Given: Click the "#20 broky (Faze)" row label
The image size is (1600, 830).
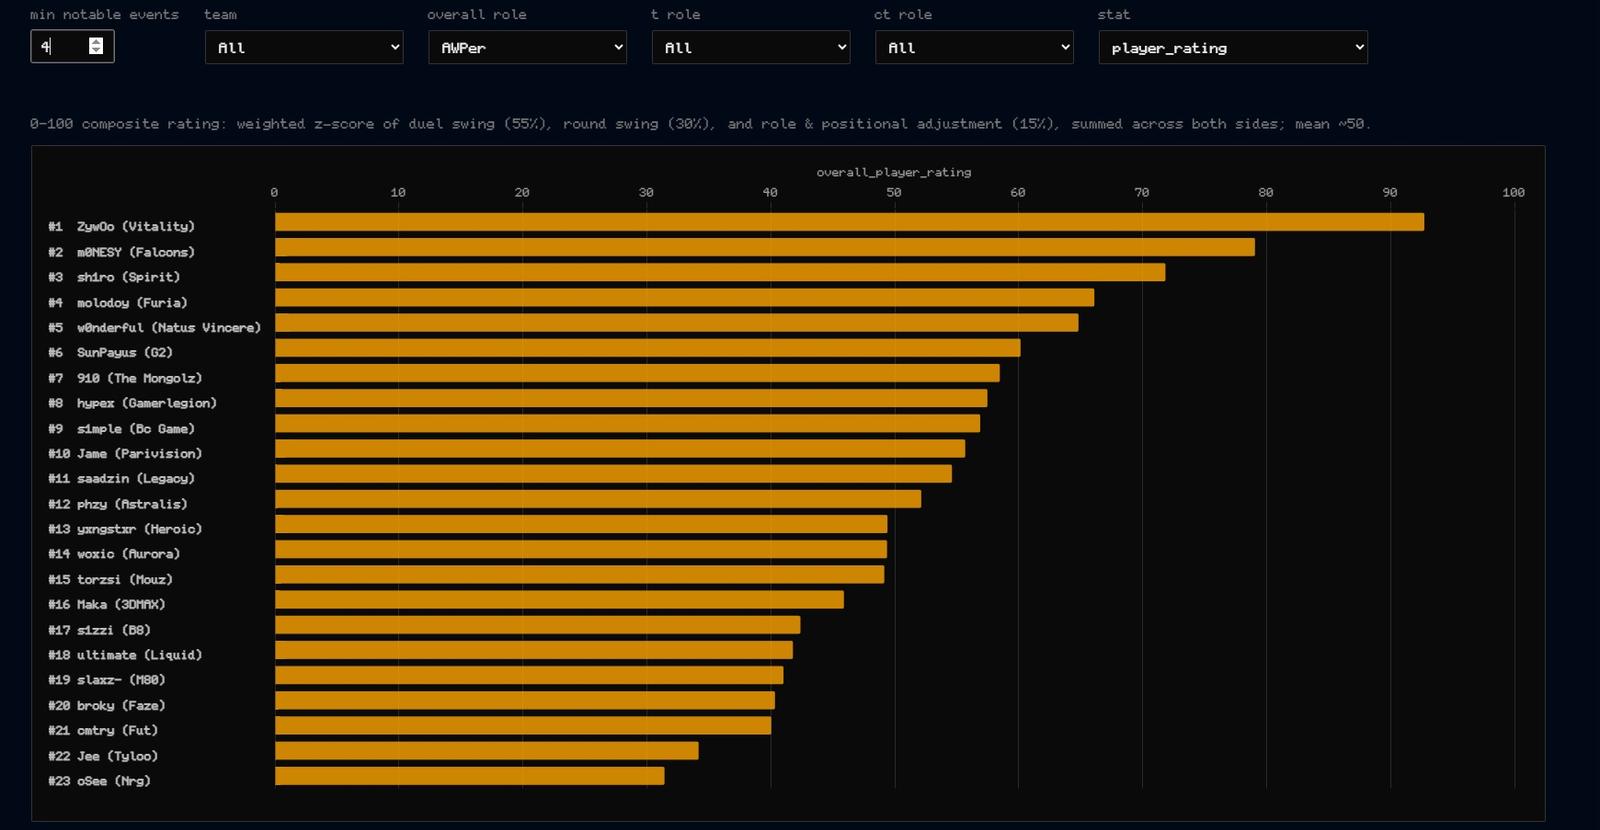Looking at the screenshot, I should tap(107, 705).
